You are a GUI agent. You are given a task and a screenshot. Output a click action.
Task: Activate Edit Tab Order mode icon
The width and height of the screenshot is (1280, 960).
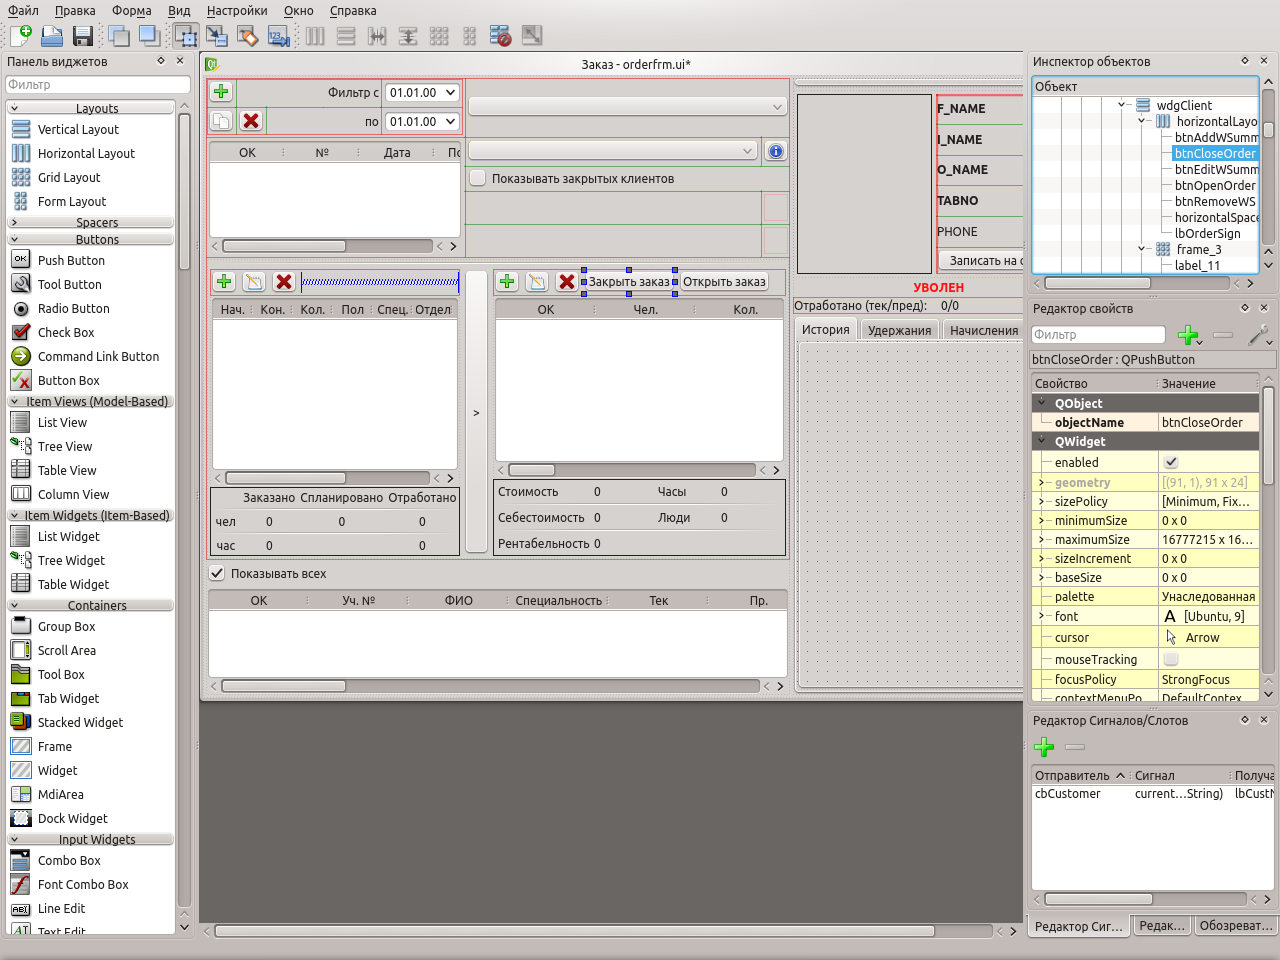click(x=279, y=36)
